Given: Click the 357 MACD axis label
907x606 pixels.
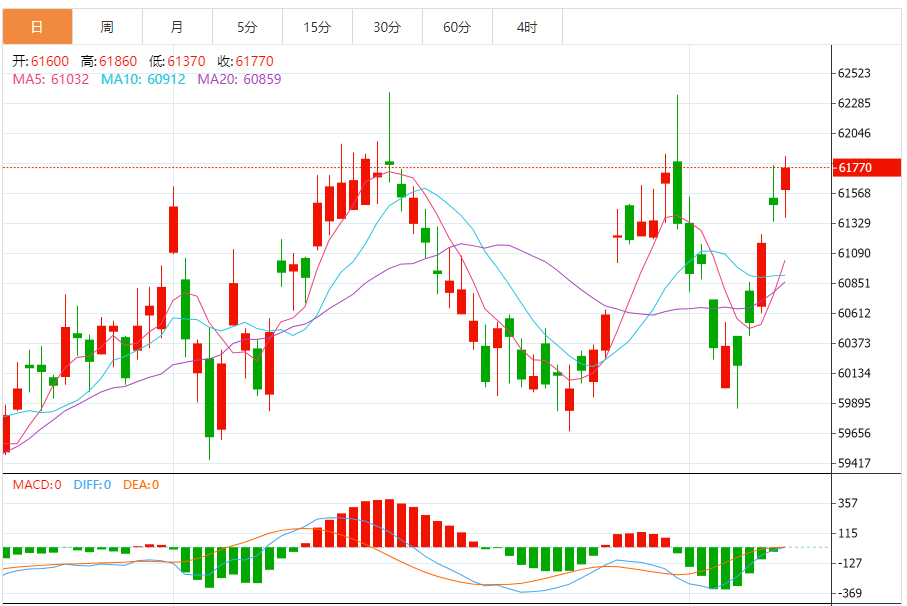Looking at the screenshot, I should (847, 504).
